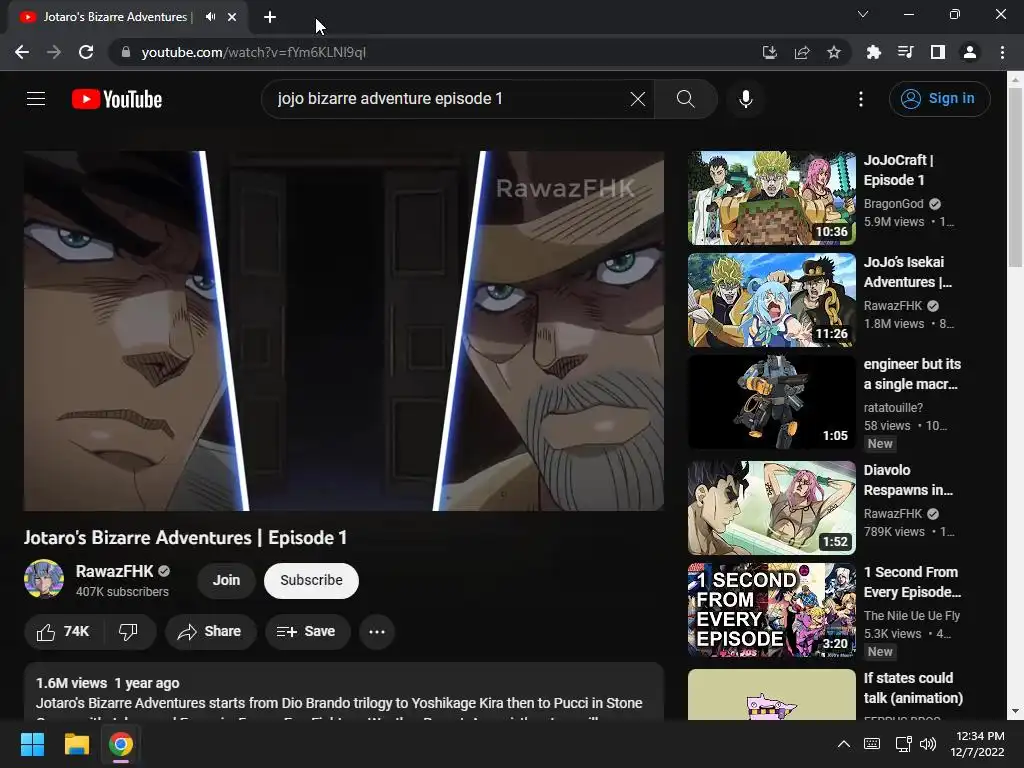Open Chrome profile icon

point(970,52)
